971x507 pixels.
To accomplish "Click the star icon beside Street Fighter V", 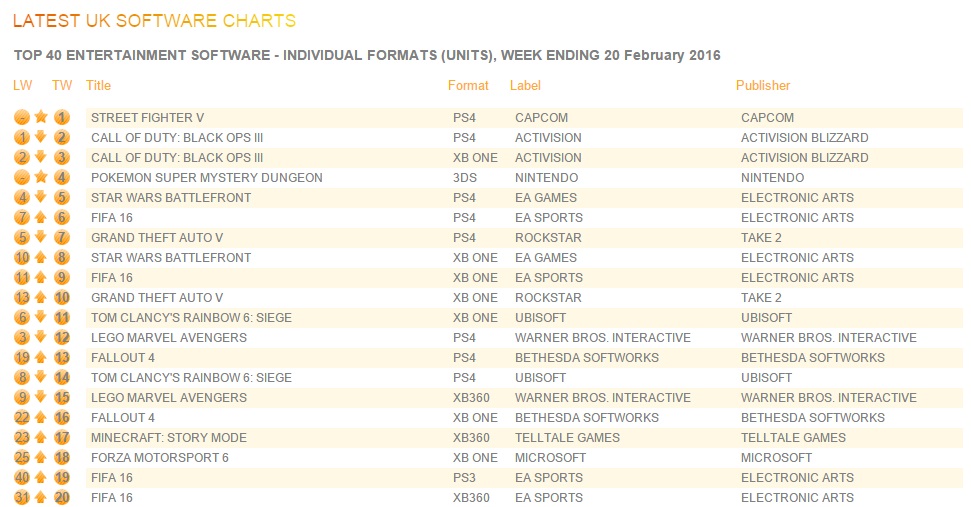I will pos(41,117).
